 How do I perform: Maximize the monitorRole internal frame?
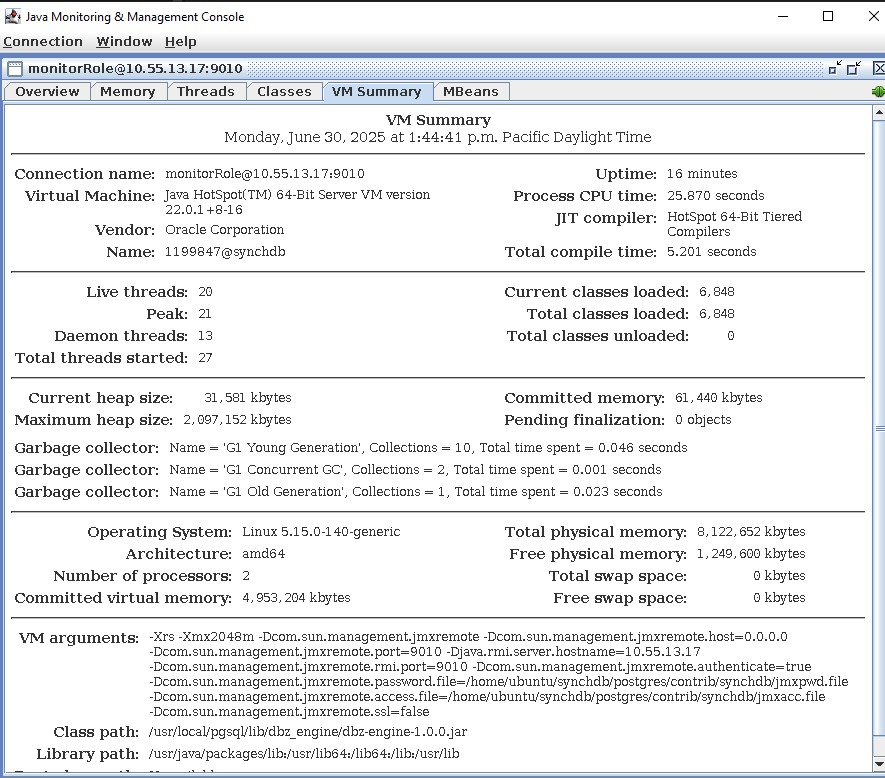click(853, 68)
